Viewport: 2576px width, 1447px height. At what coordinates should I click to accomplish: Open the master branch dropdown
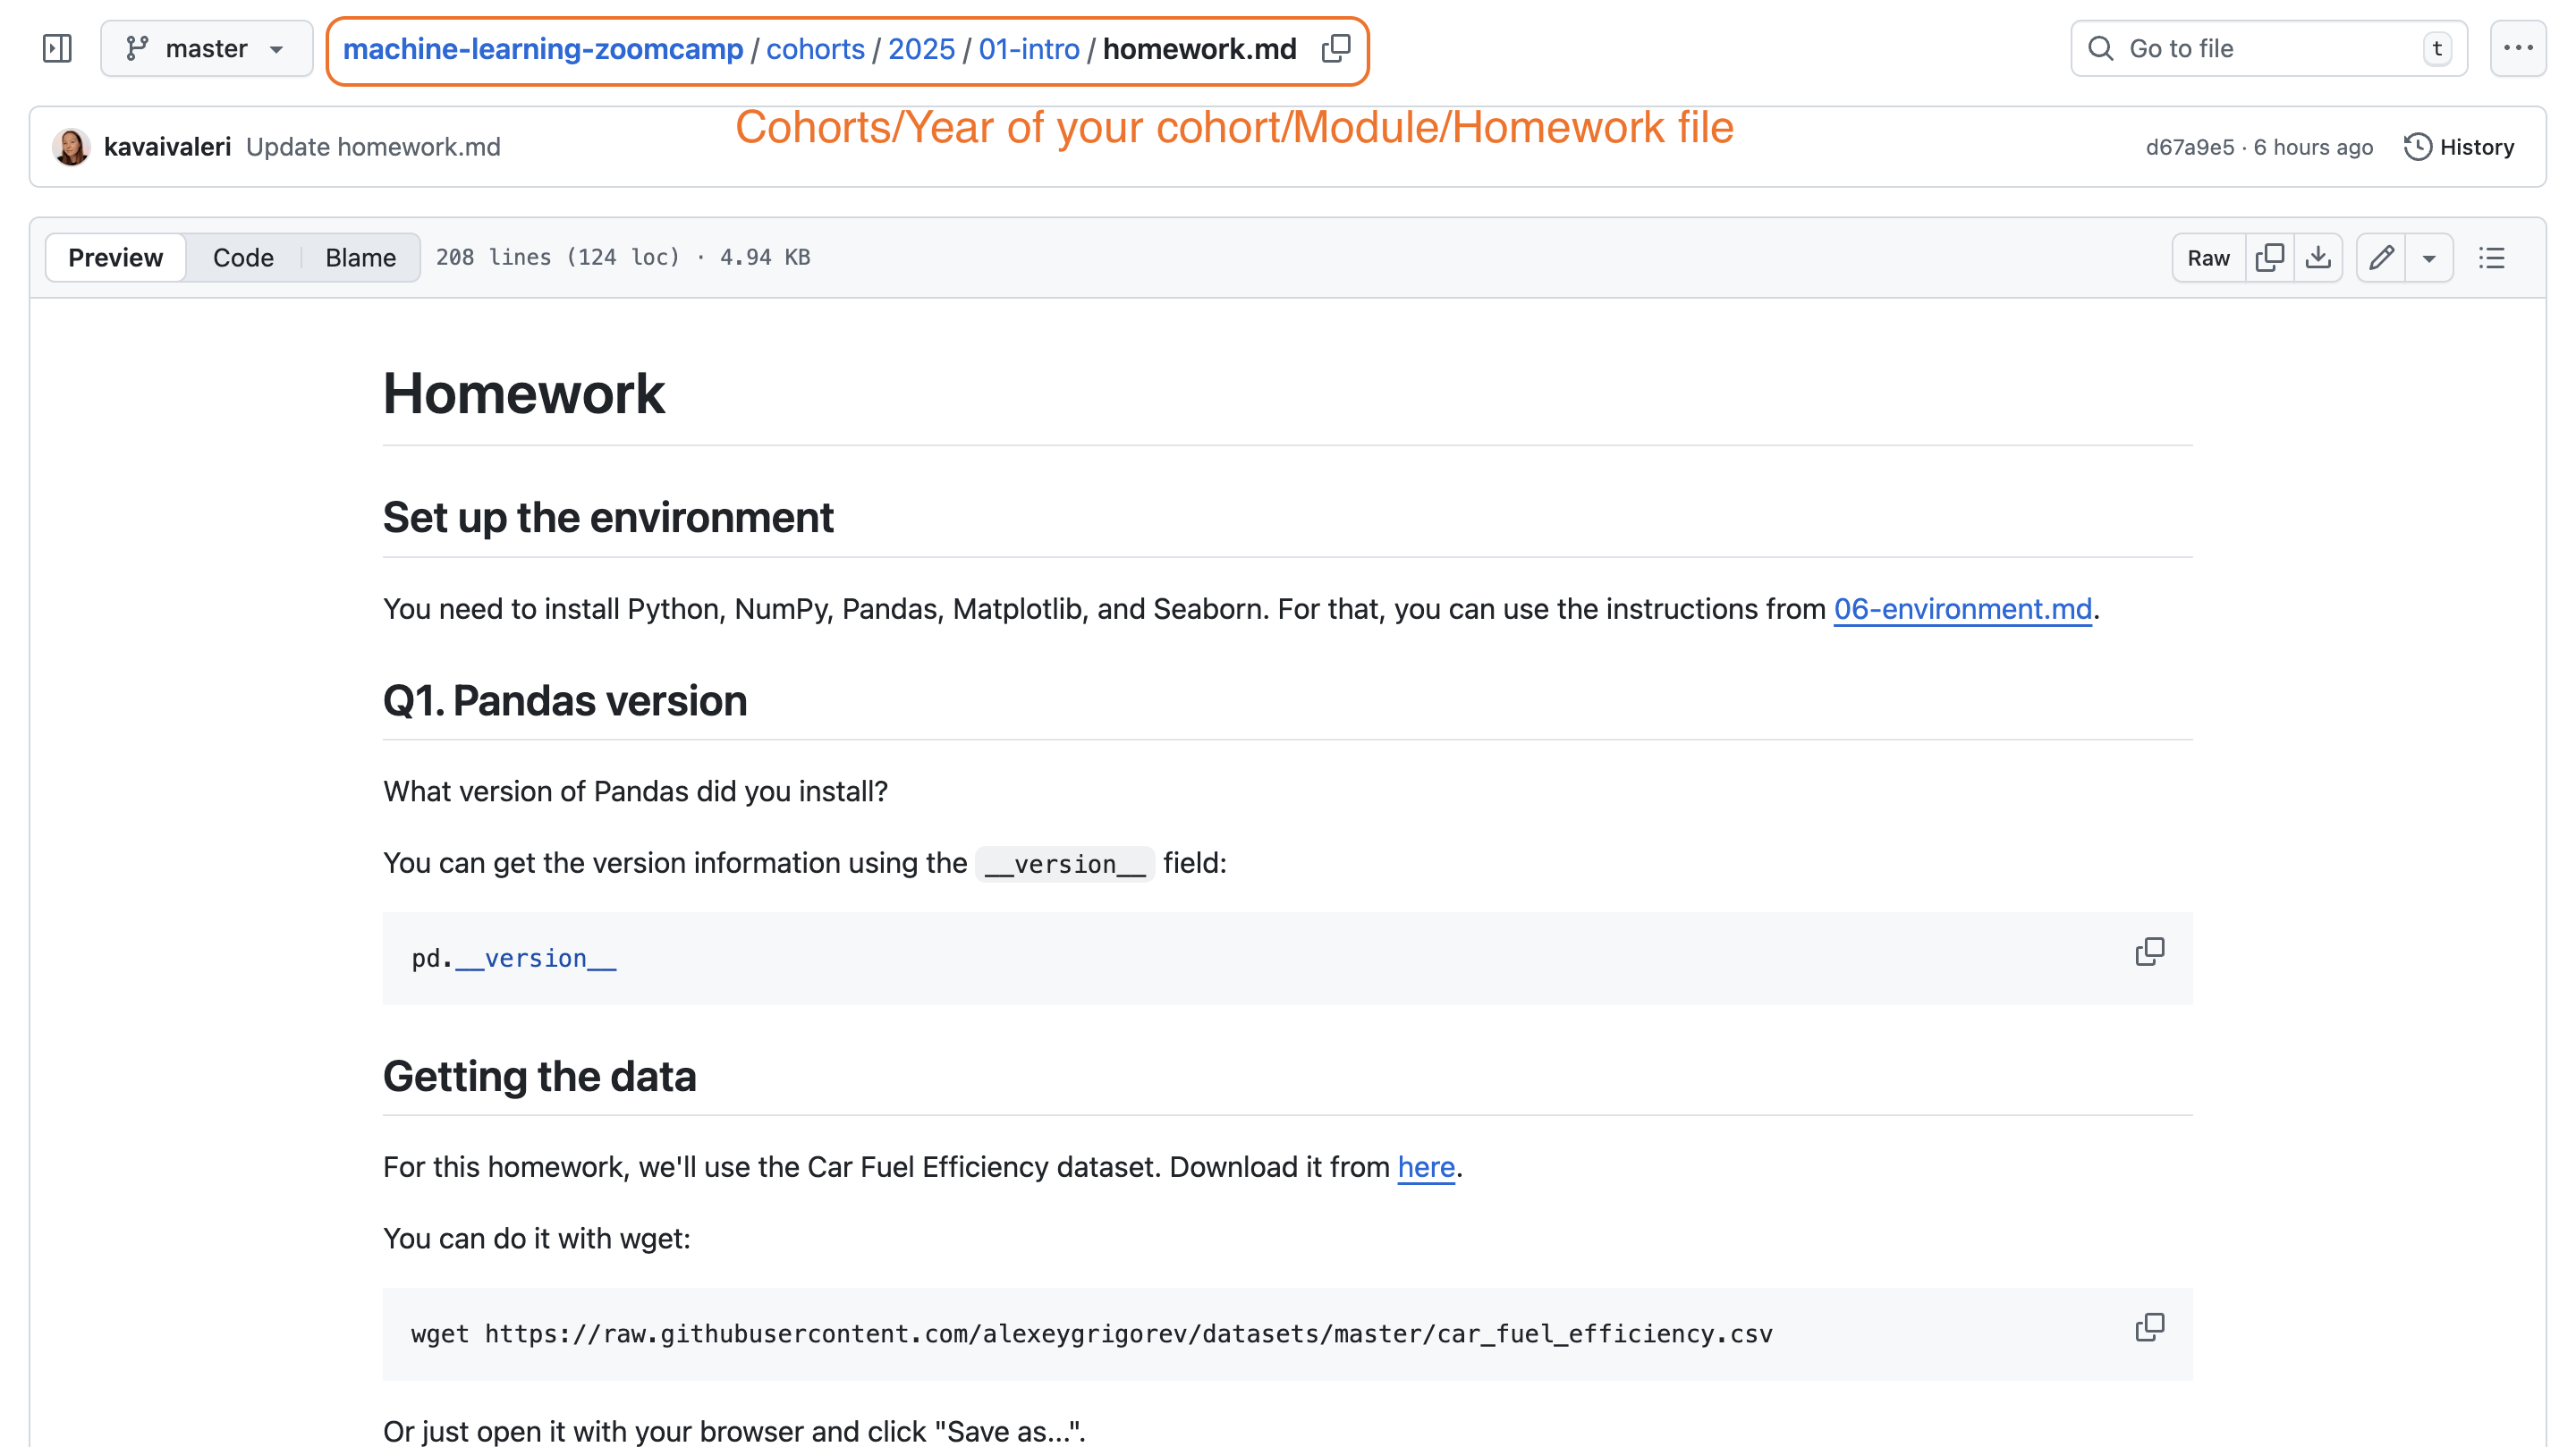coord(206,48)
